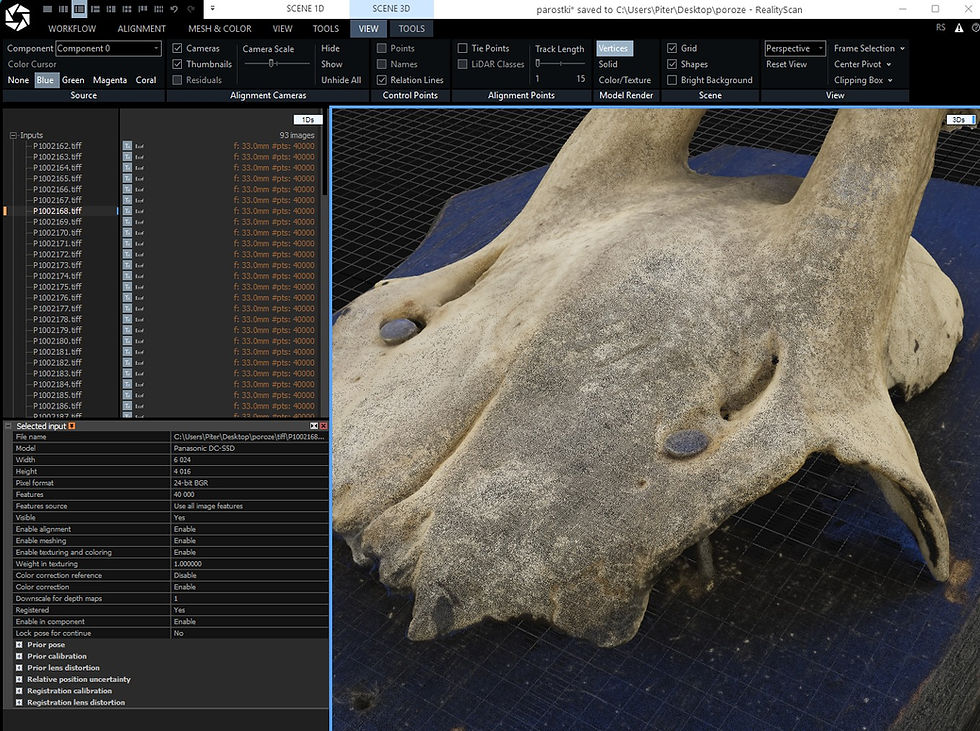Click the undo arrow in title bar
This screenshot has height=731, width=980.
(x=173, y=9)
